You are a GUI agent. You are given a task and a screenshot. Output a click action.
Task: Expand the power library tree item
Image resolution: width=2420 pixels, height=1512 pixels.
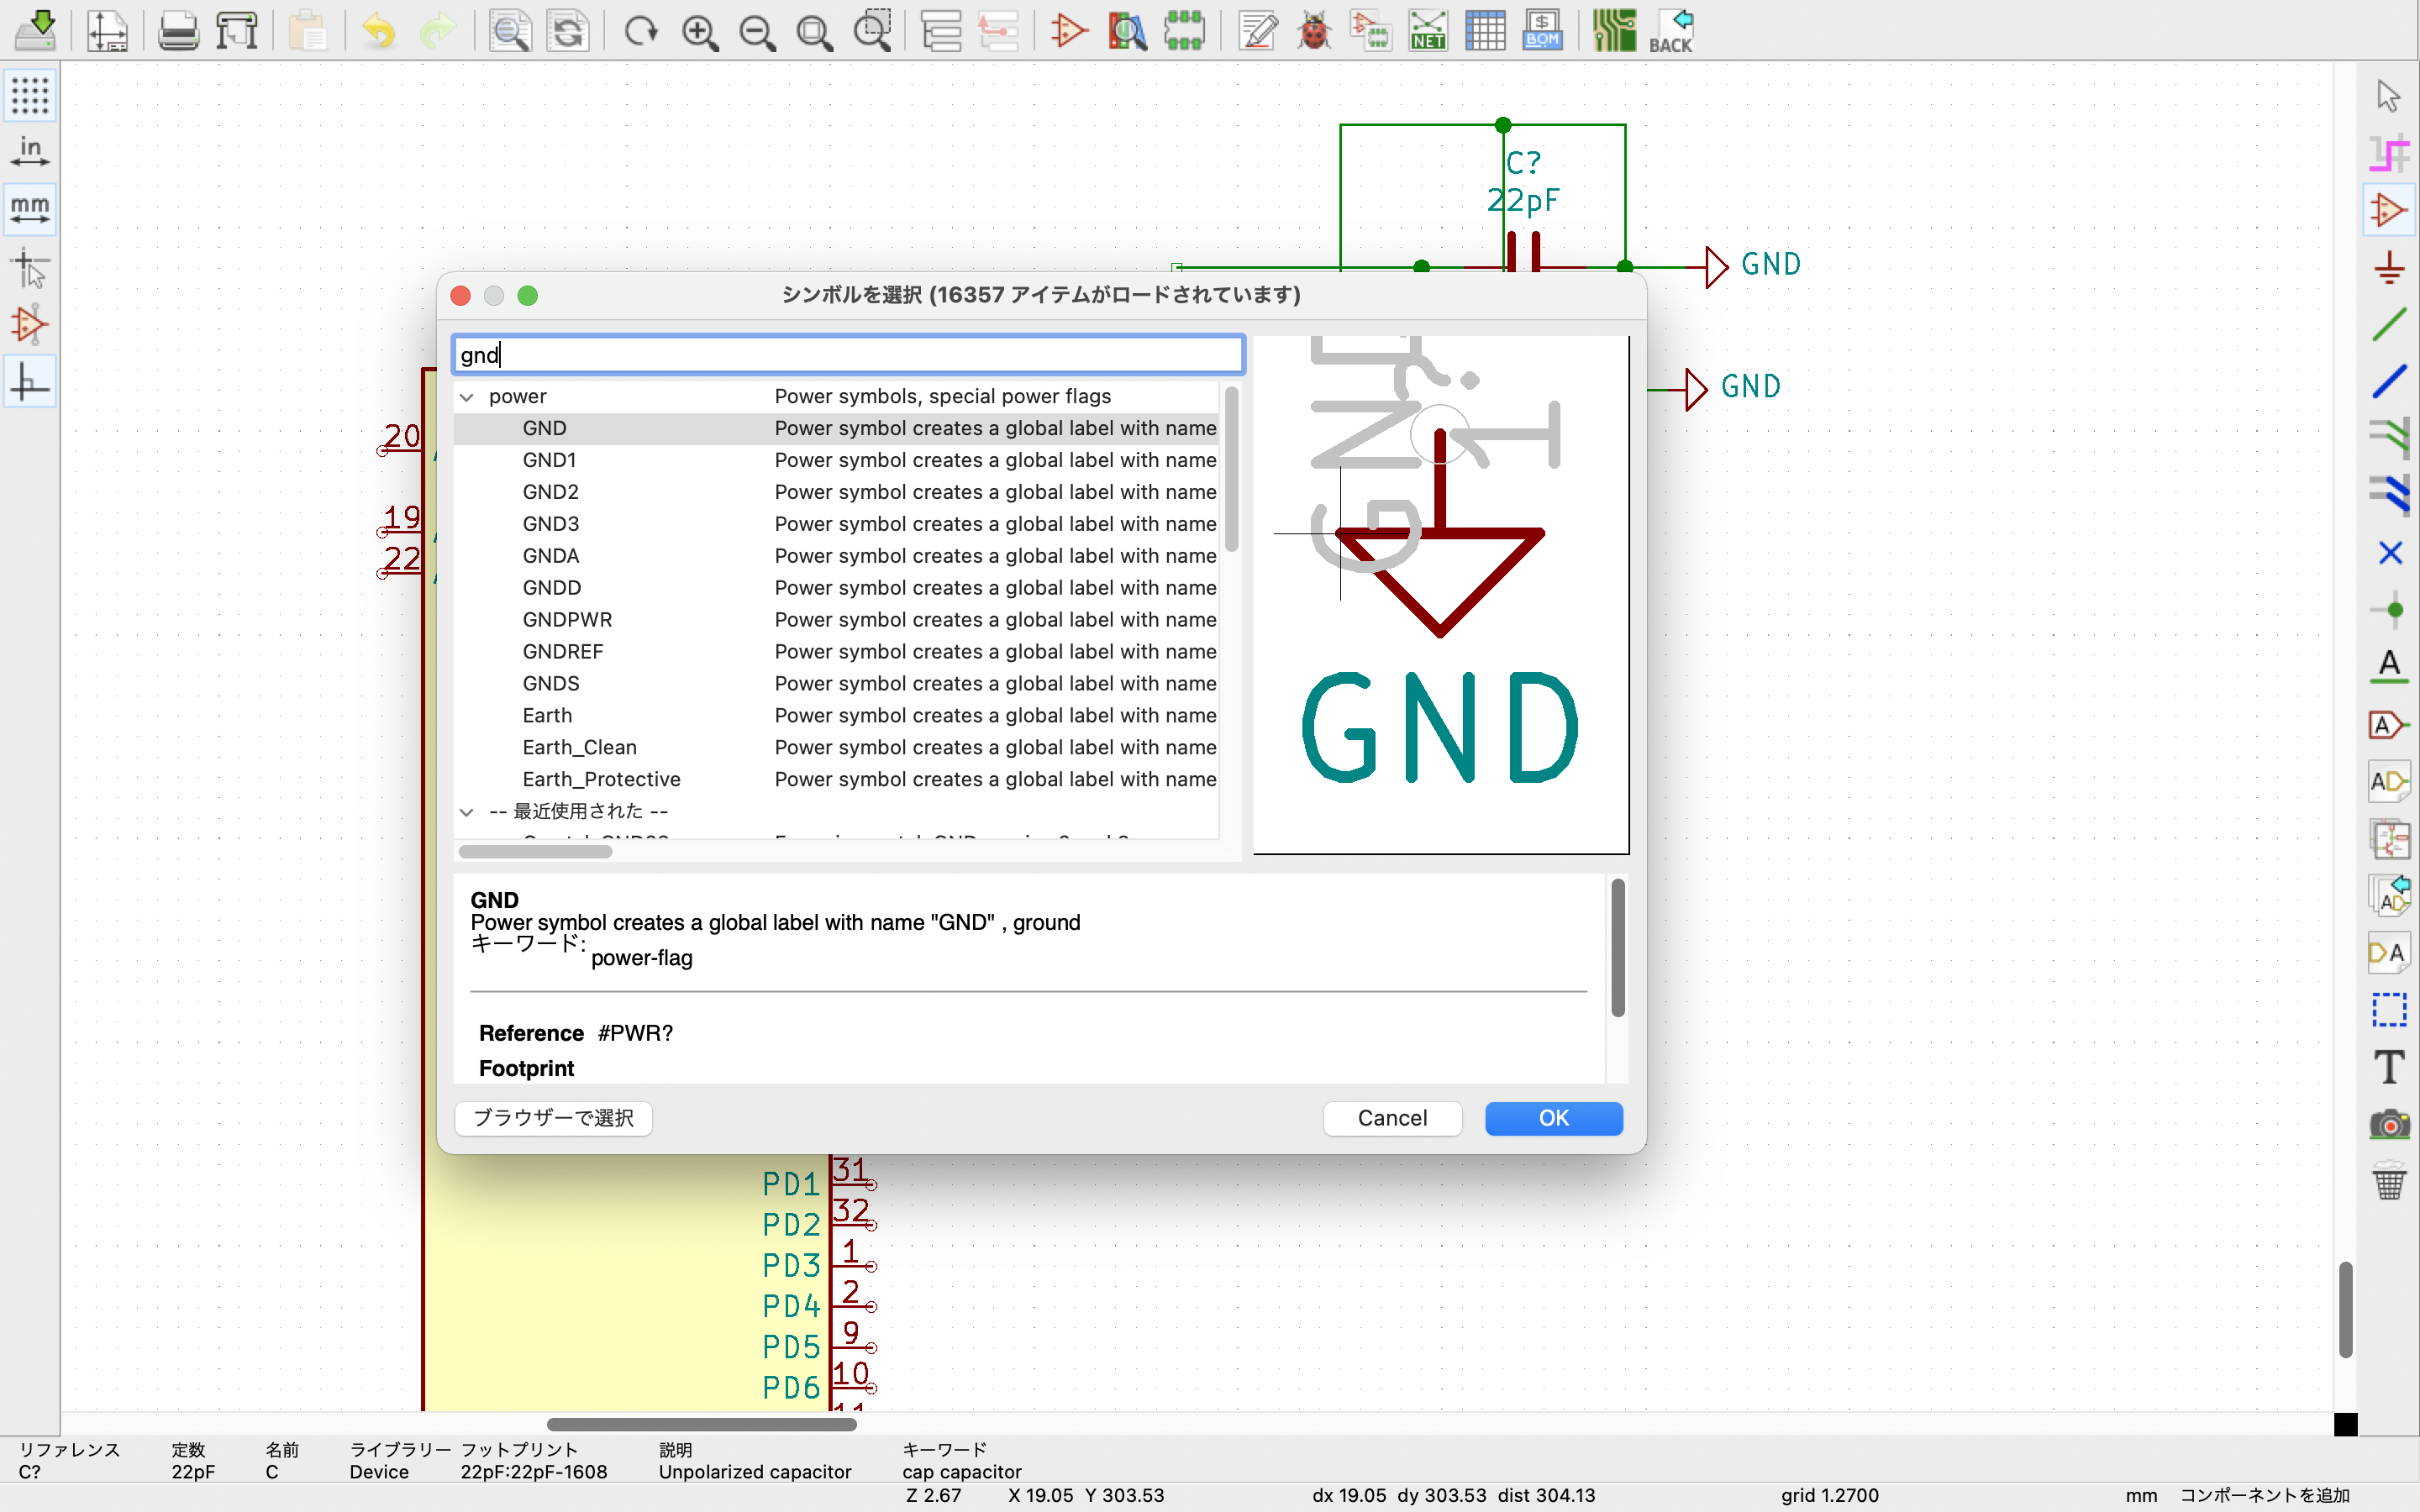pos(467,396)
